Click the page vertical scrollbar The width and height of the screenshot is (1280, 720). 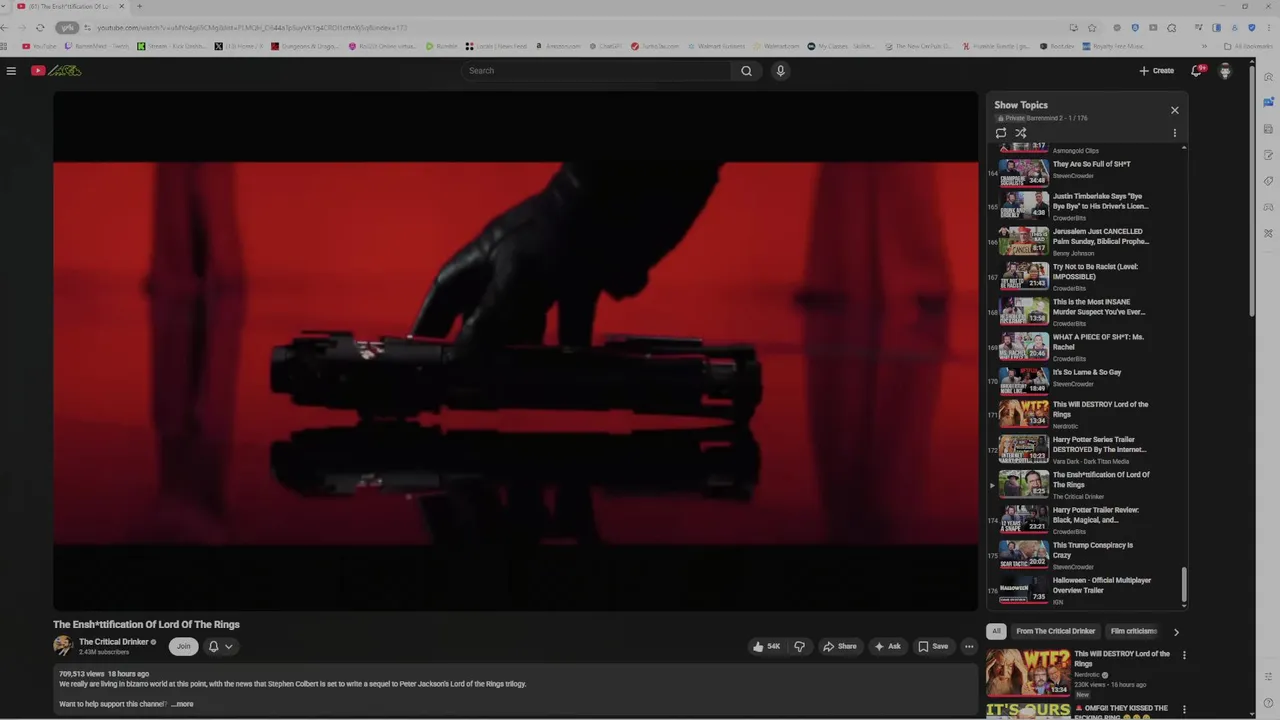[1253, 190]
